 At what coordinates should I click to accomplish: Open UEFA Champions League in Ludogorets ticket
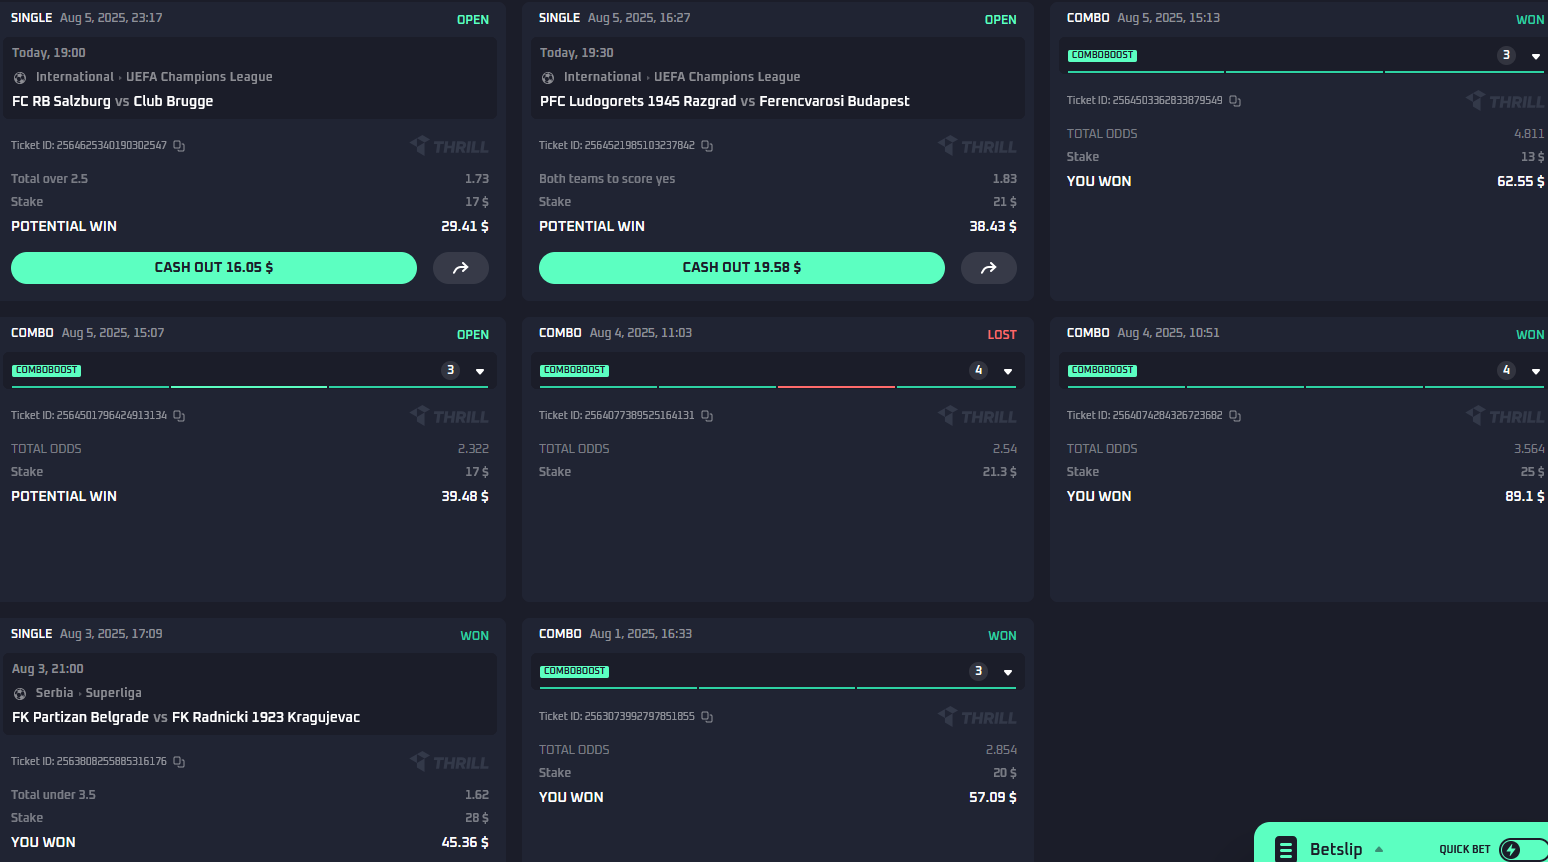pyautogui.click(x=727, y=77)
